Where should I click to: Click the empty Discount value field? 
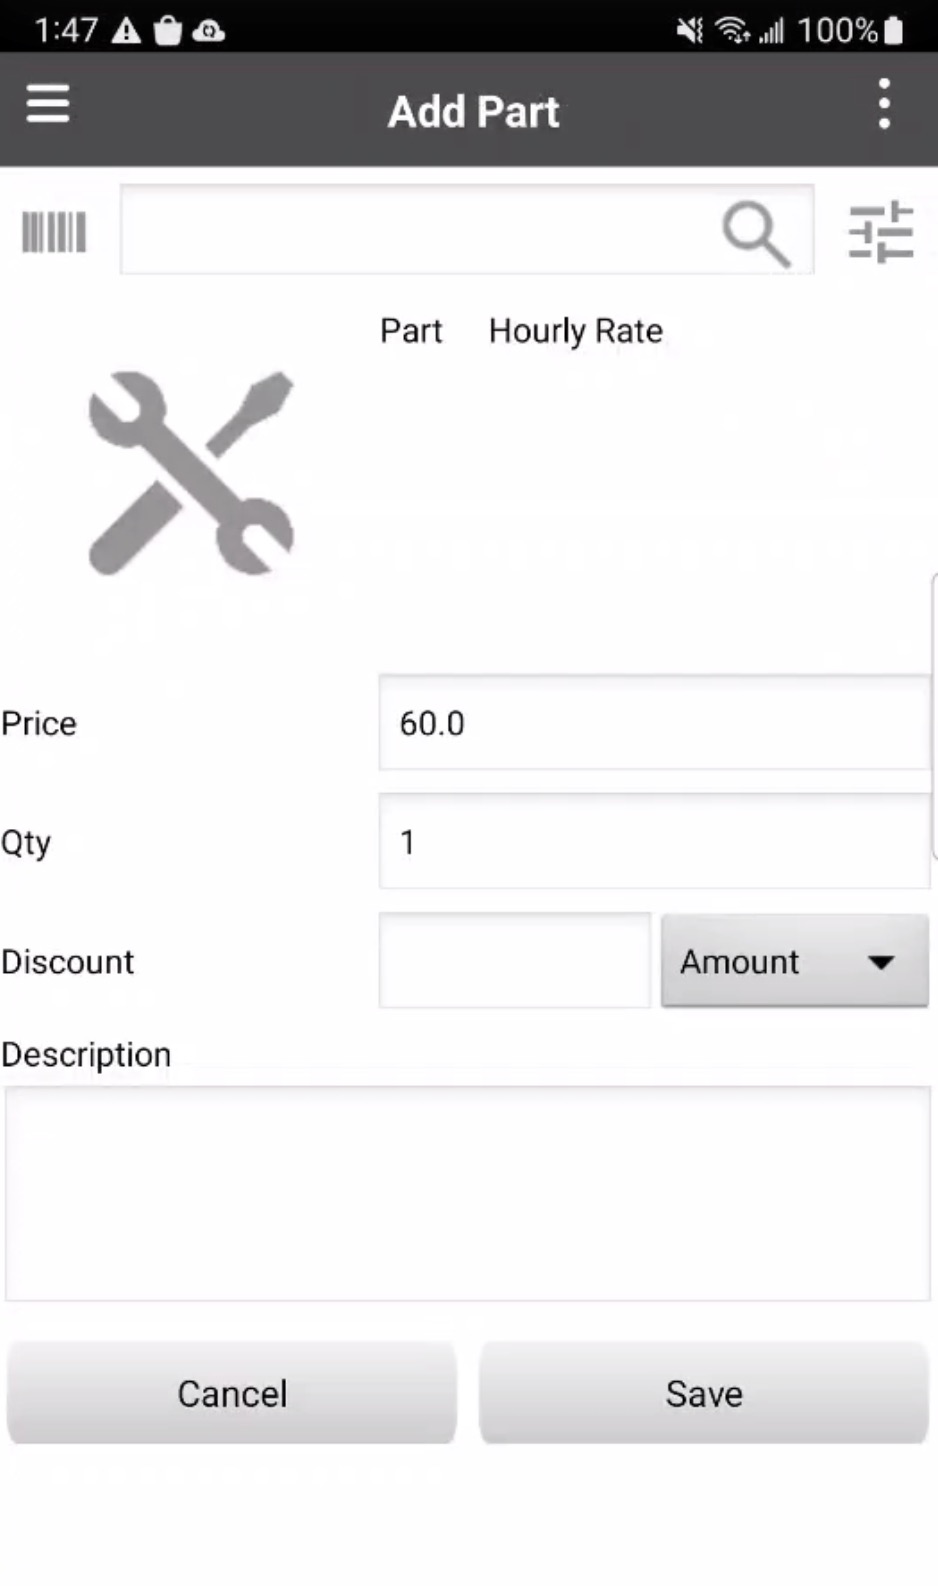514,961
